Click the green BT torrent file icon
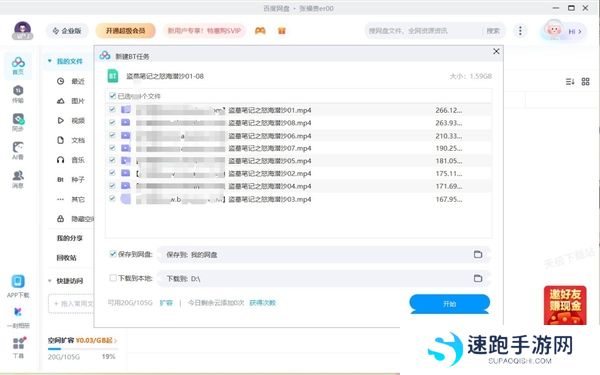The width and height of the screenshot is (600, 375). (112, 76)
